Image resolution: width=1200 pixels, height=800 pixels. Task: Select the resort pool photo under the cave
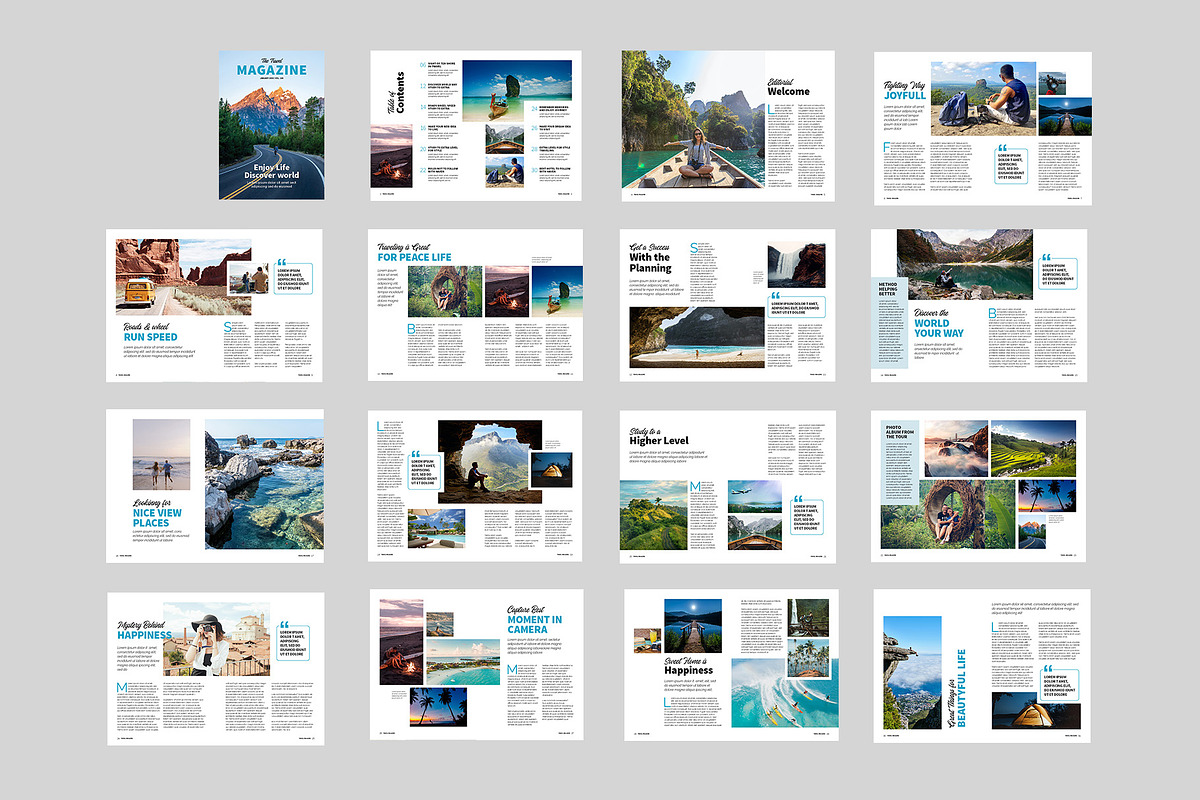pos(436,528)
